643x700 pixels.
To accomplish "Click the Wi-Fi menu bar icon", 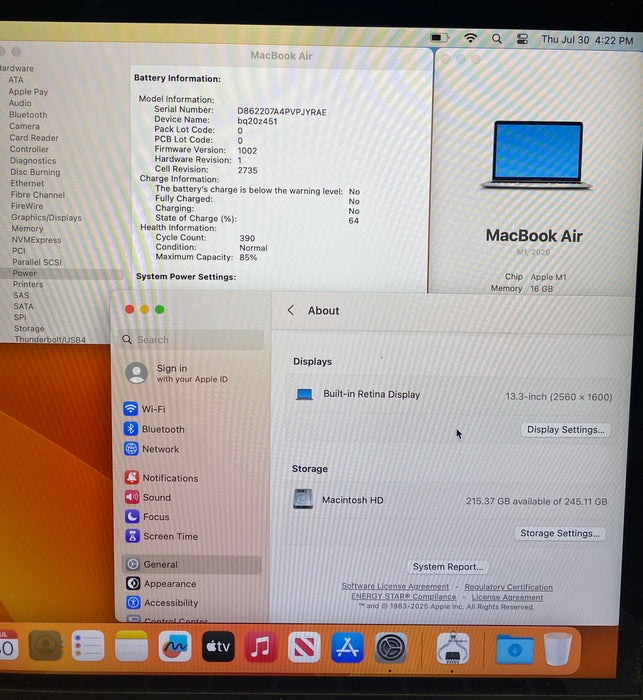I will click(x=470, y=38).
